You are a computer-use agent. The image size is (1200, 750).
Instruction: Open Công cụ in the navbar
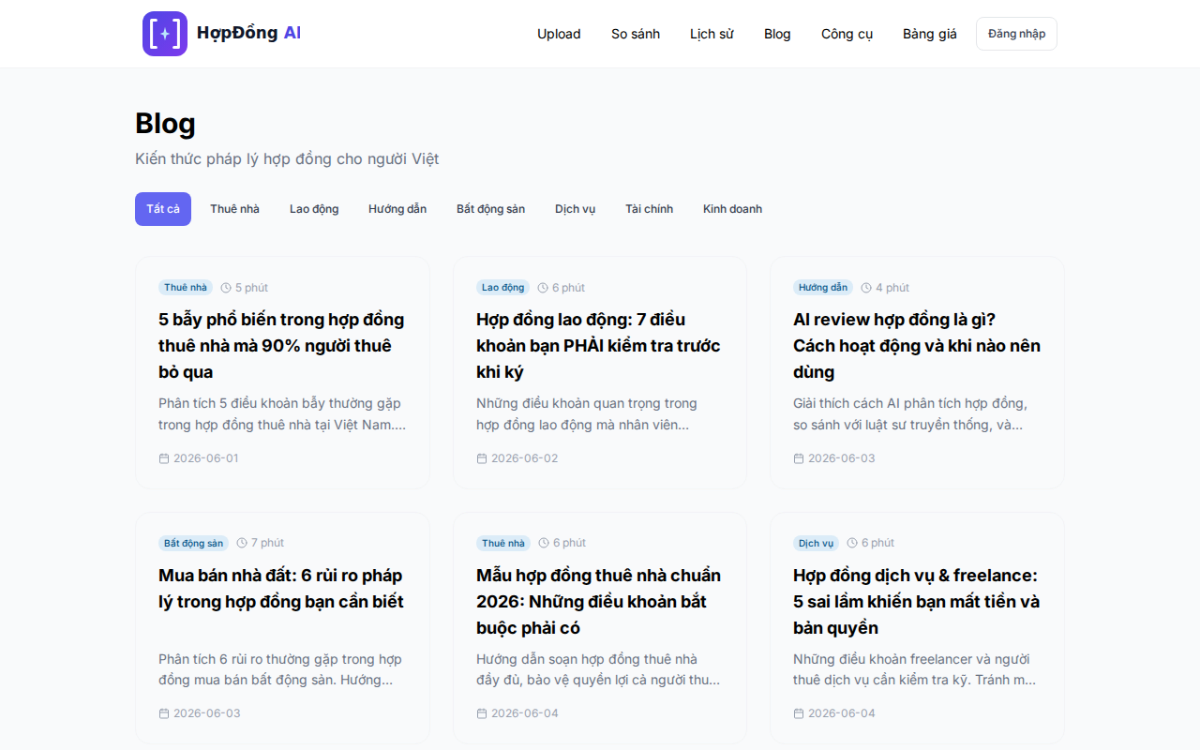847,34
